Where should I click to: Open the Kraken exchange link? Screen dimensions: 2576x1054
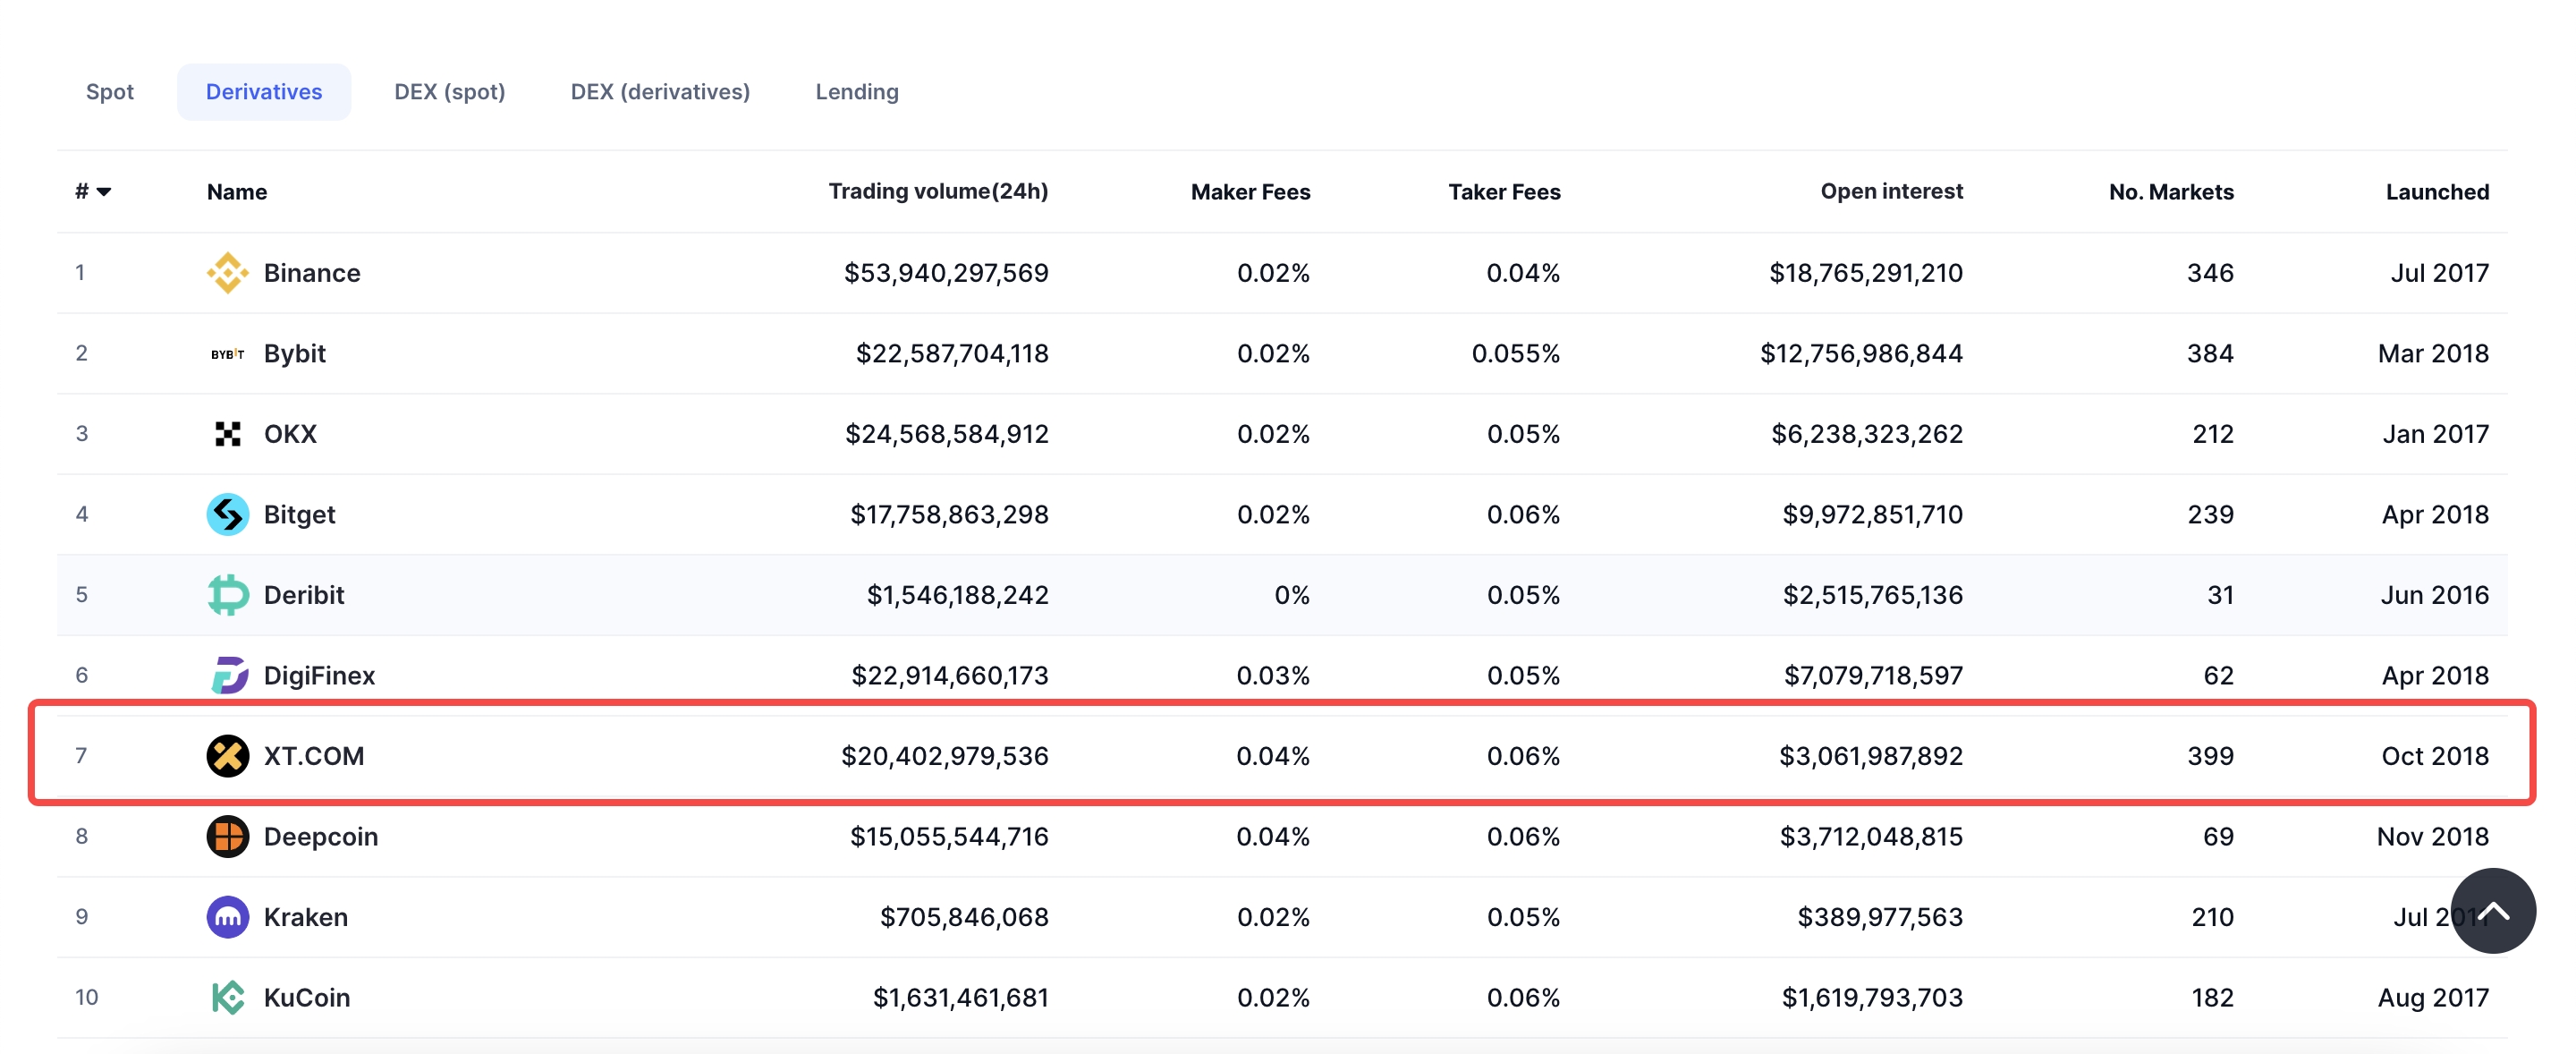click(306, 917)
